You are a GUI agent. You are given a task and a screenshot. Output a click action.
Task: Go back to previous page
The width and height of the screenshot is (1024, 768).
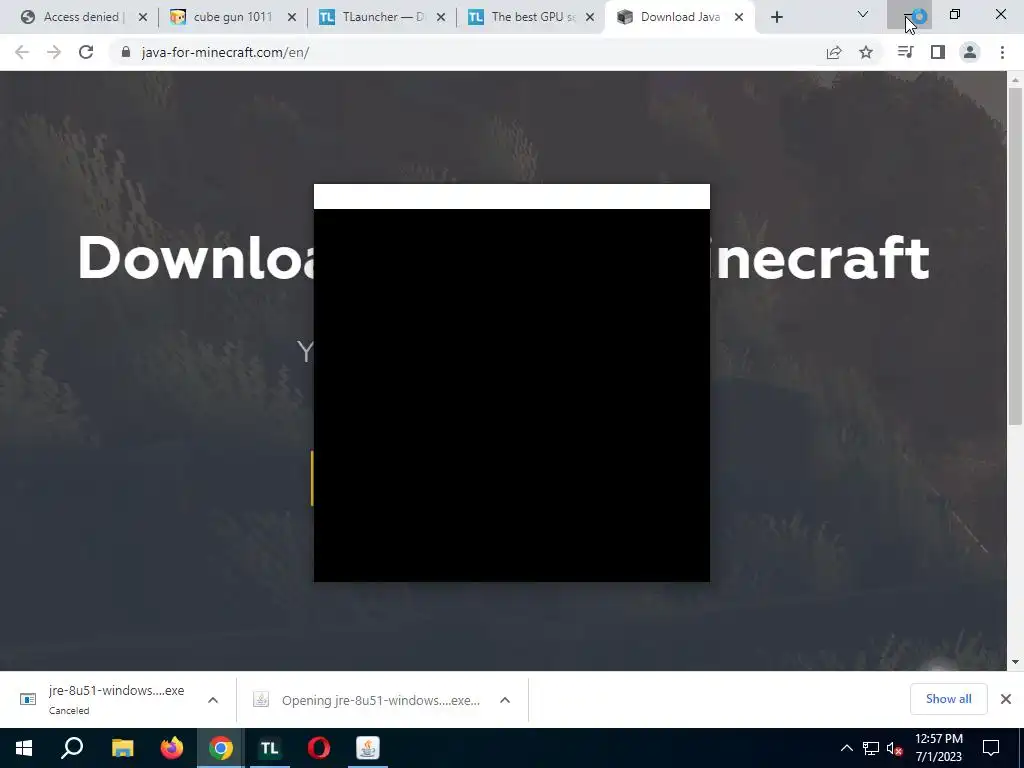coord(22,52)
